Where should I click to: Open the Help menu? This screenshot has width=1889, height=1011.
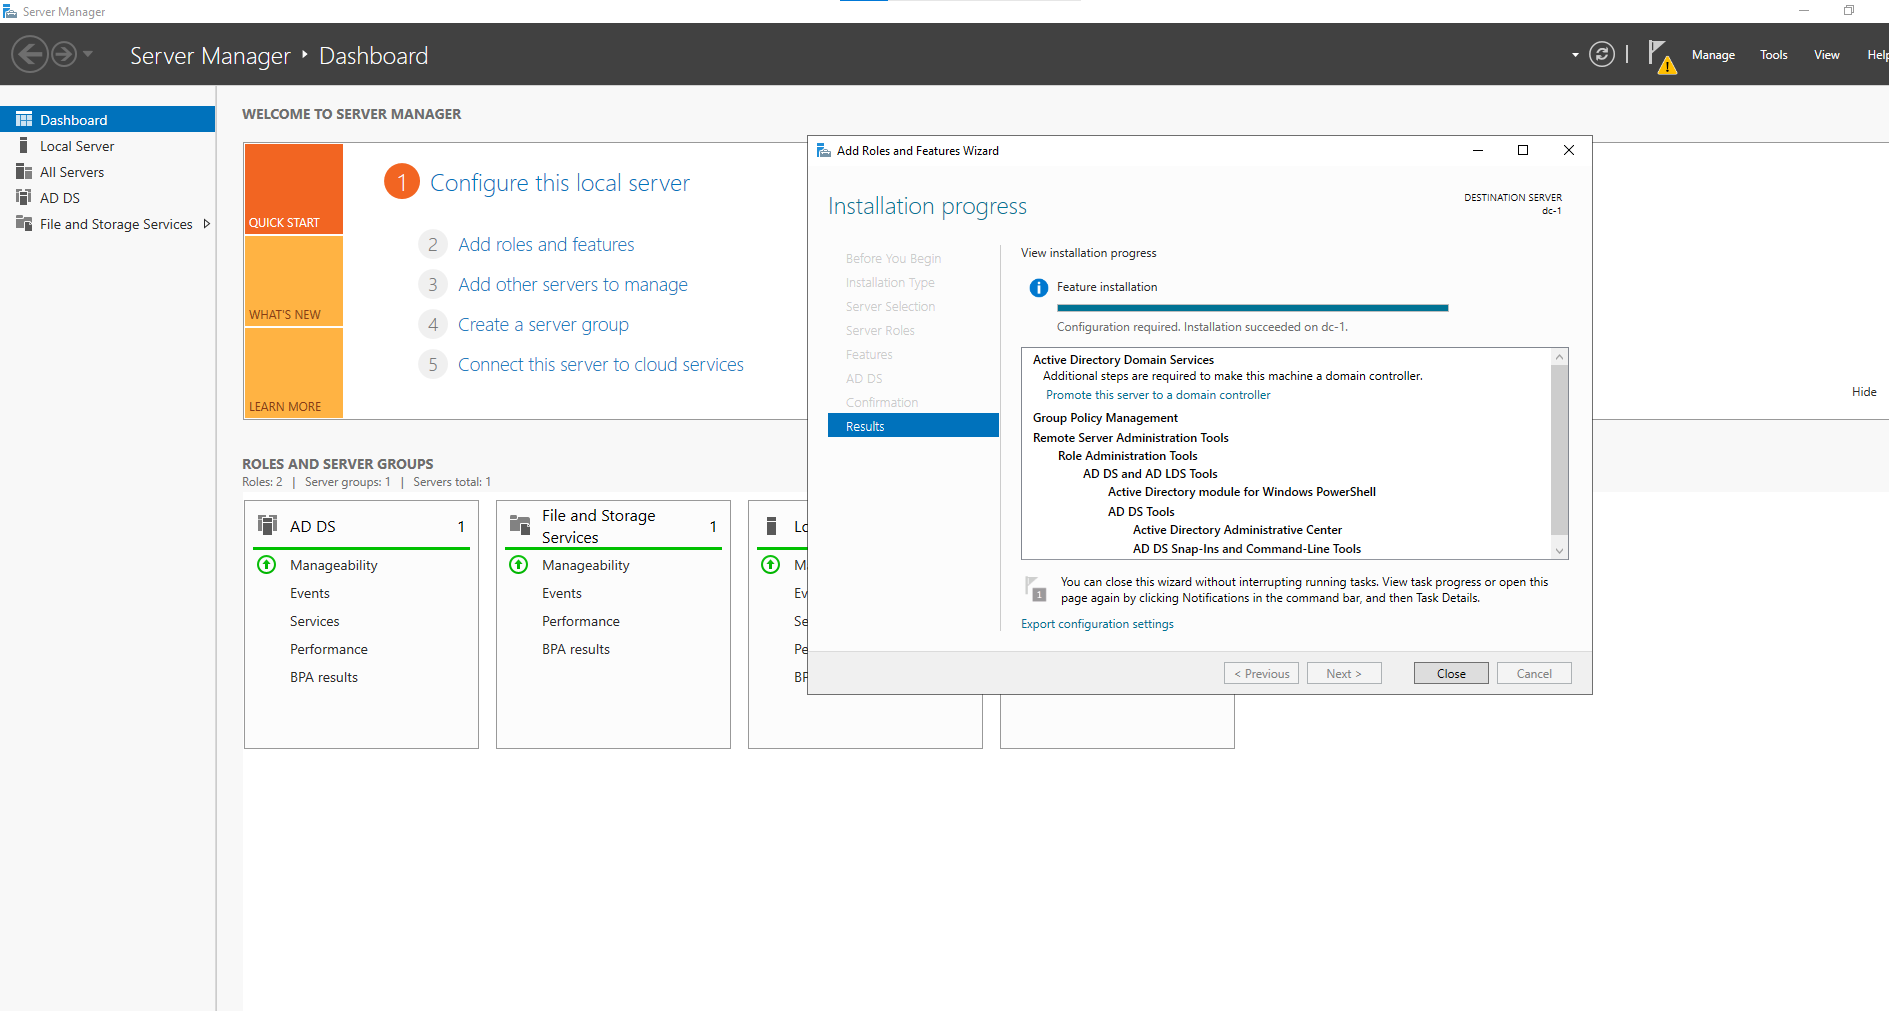click(x=1877, y=55)
